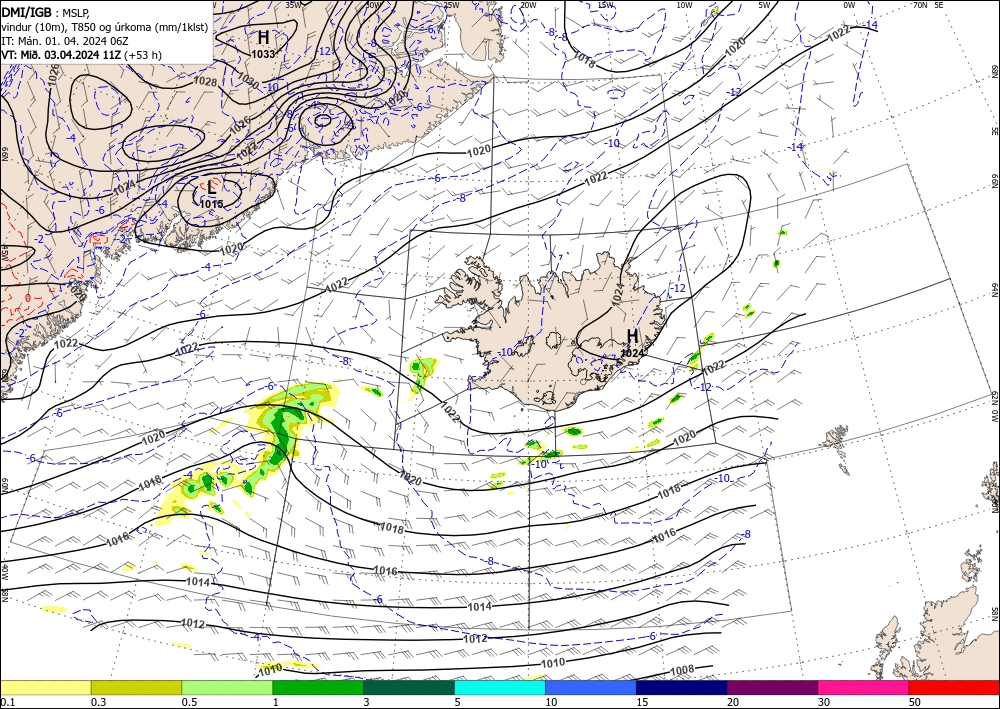Click the "70N 5E" corner label

(928, 5)
